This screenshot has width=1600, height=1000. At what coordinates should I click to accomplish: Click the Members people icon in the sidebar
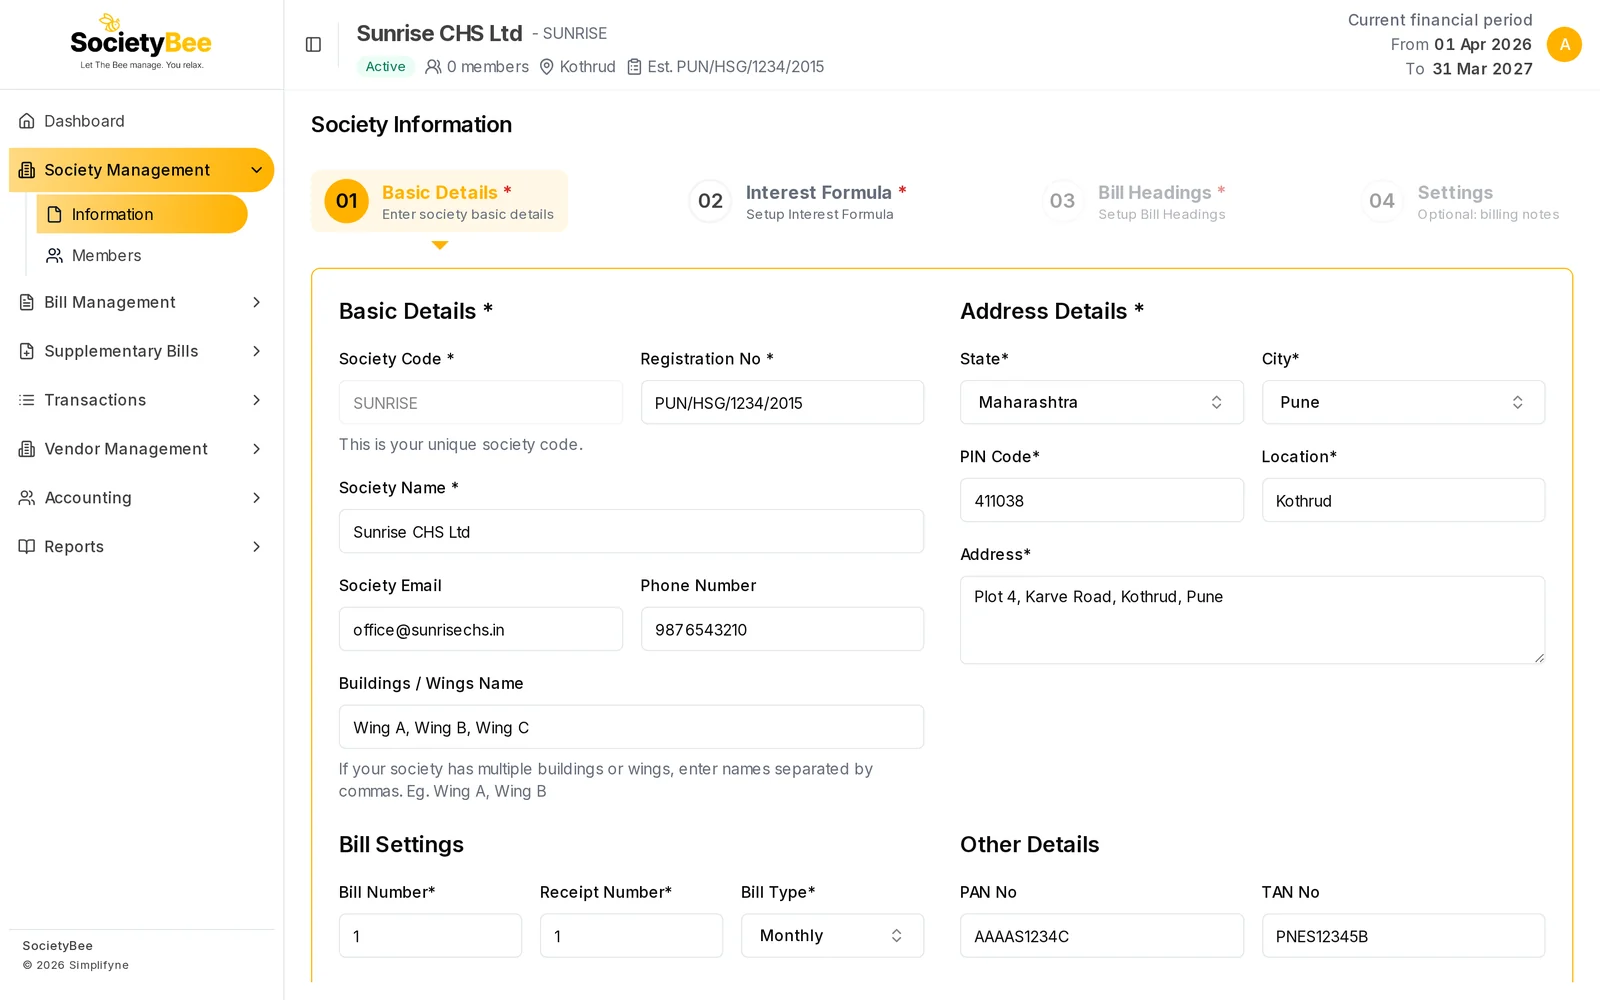55,255
